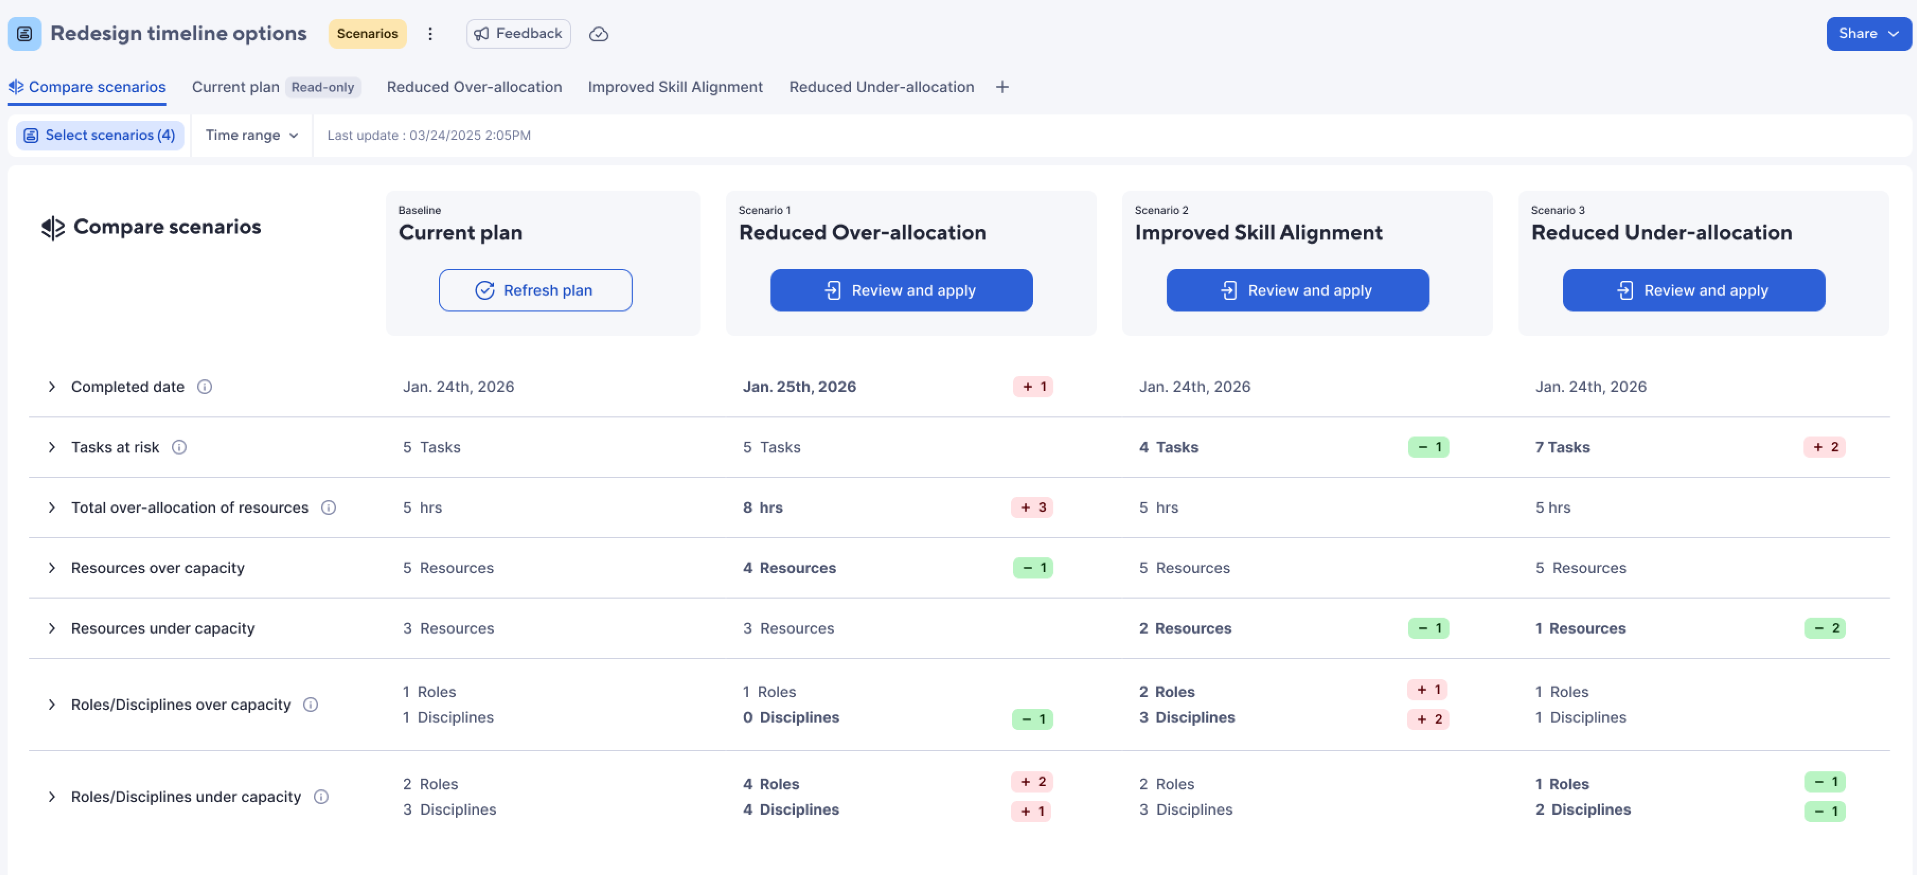Click '3 Disciplines' over capacity in Scenario 2
This screenshot has width=1917, height=875.
tap(1187, 718)
